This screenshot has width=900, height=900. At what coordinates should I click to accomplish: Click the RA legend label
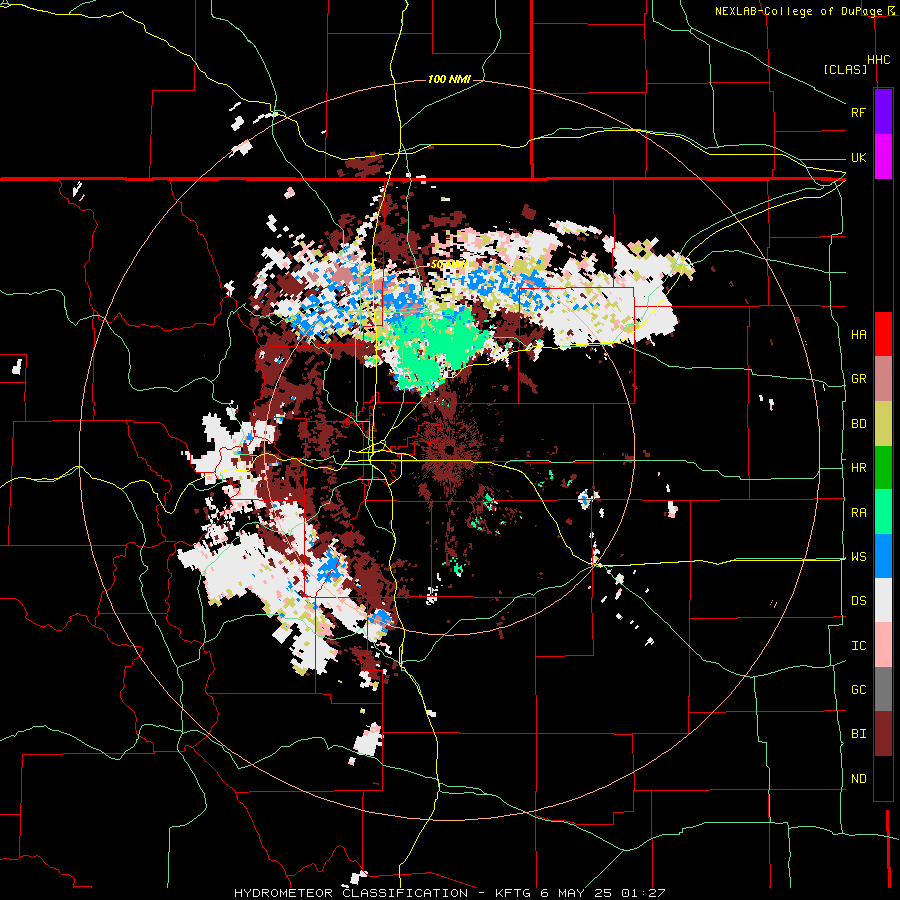tap(858, 513)
